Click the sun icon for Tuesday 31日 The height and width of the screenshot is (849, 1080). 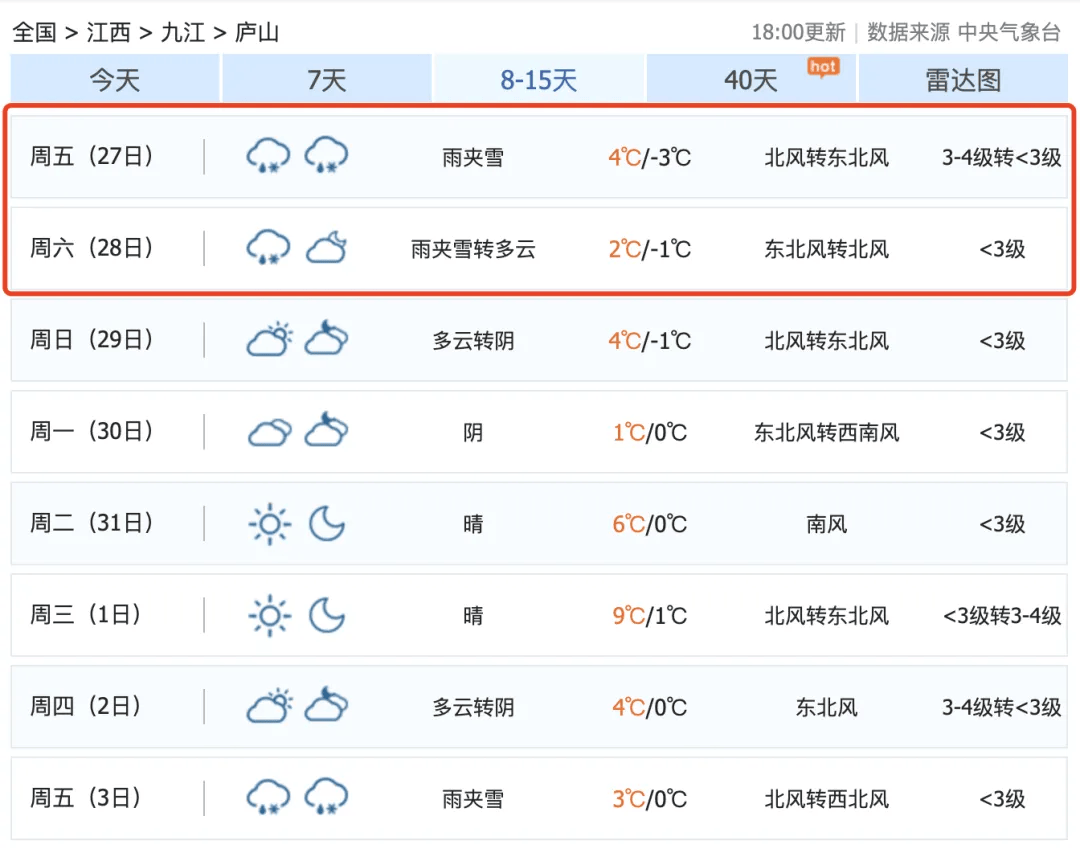click(x=268, y=524)
